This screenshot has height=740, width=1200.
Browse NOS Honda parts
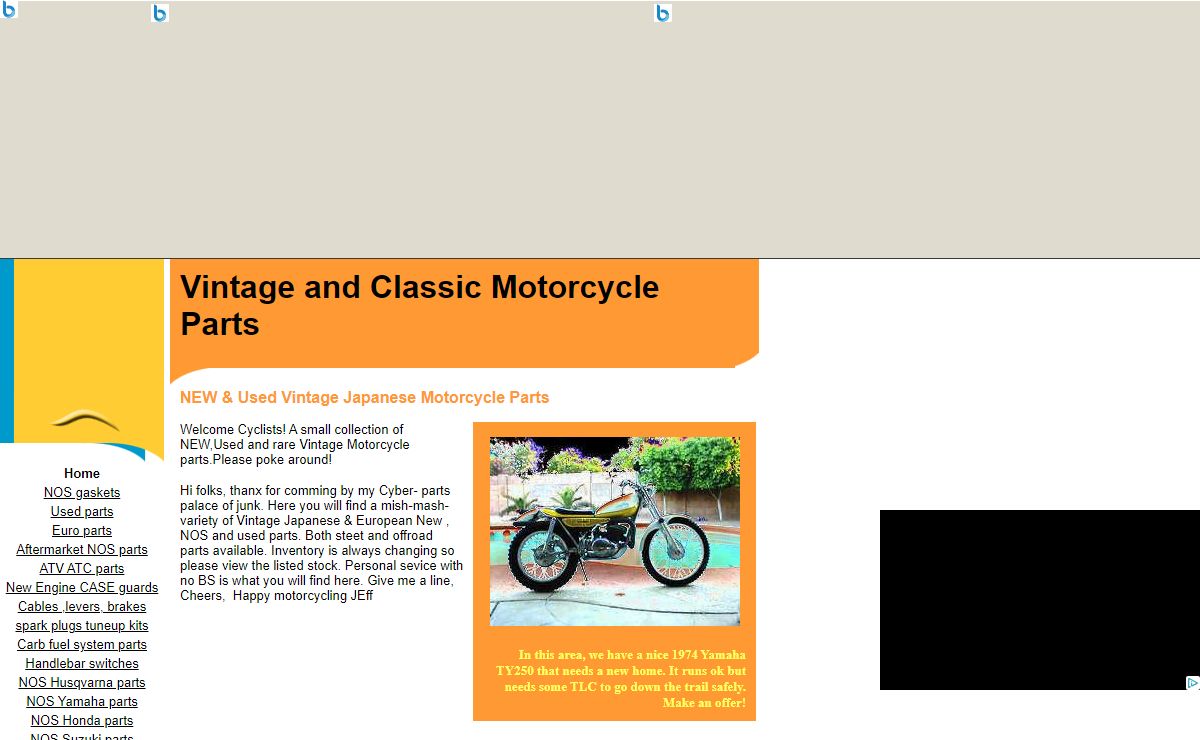pyautogui.click(x=82, y=721)
